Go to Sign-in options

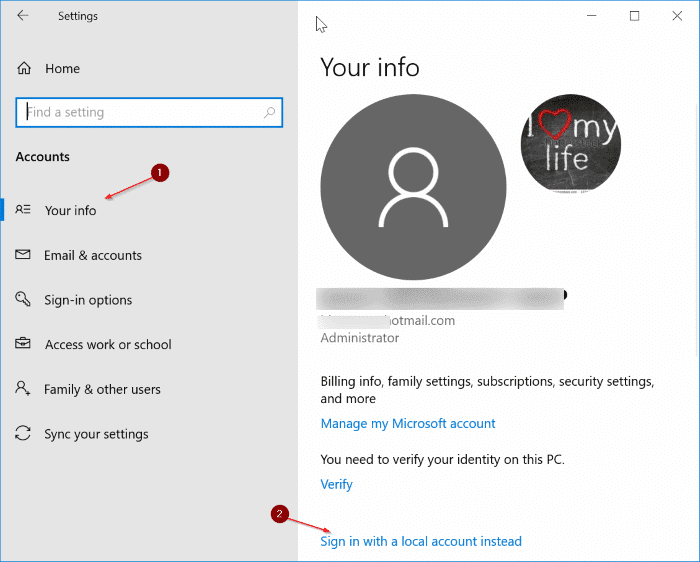click(x=88, y=300)
